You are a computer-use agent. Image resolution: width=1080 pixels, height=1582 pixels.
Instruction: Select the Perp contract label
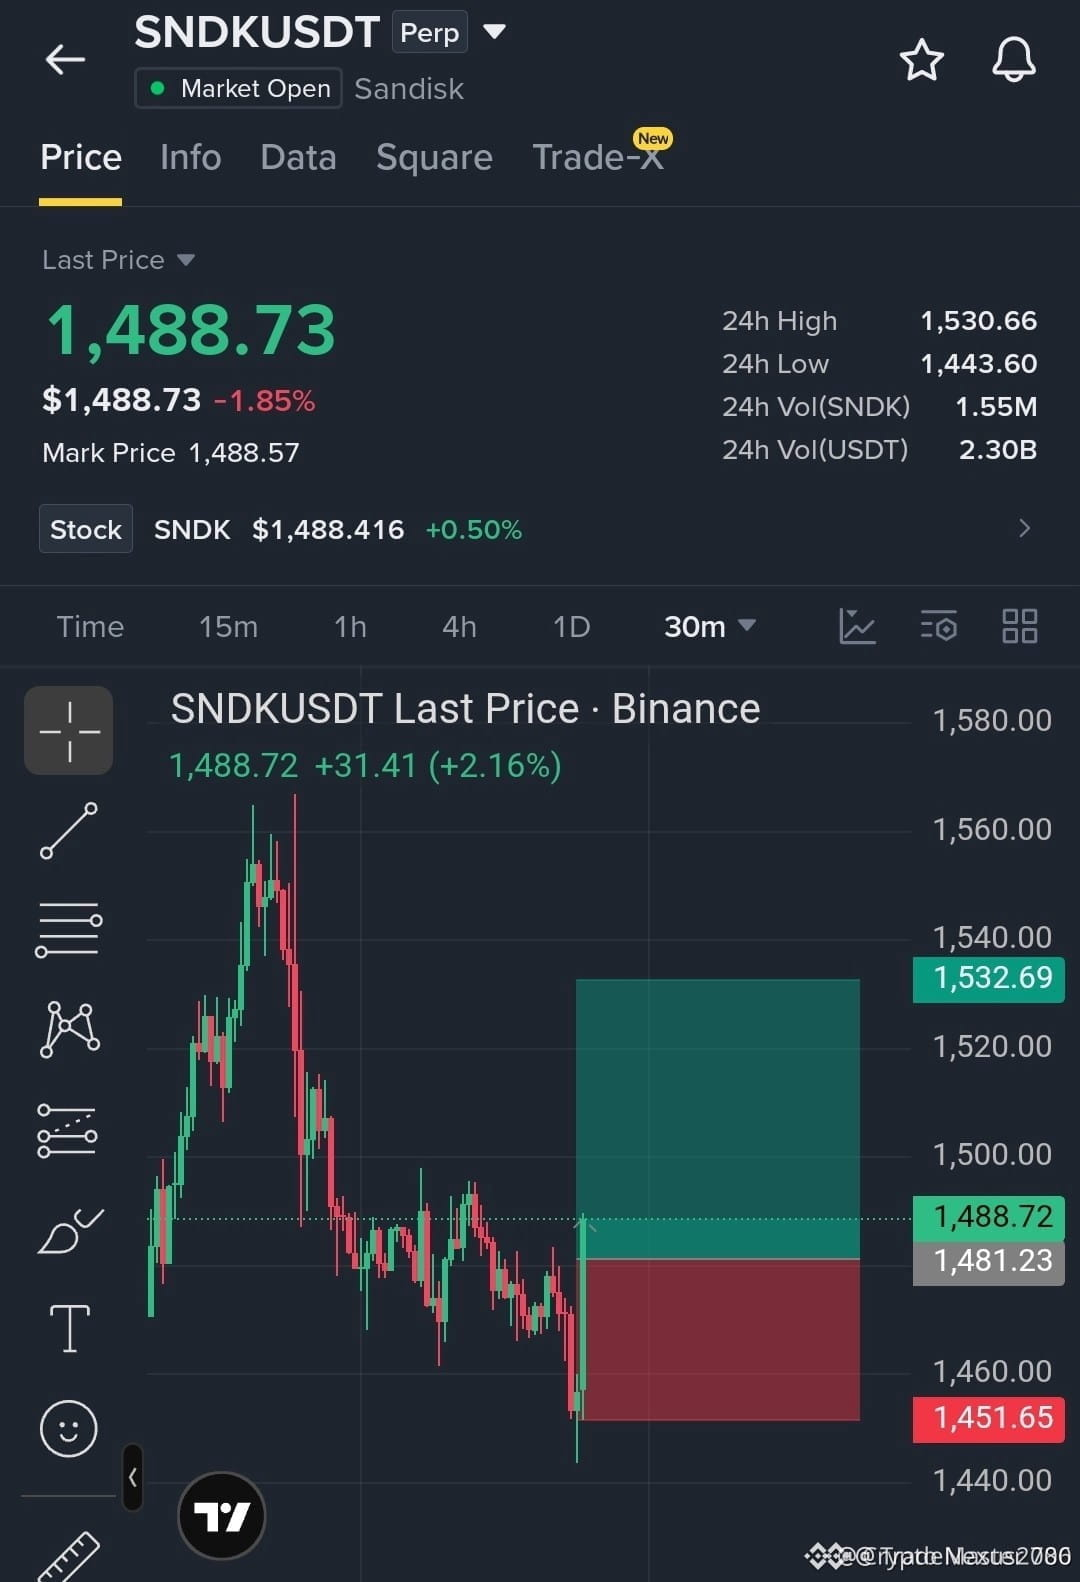click(430, 32)
